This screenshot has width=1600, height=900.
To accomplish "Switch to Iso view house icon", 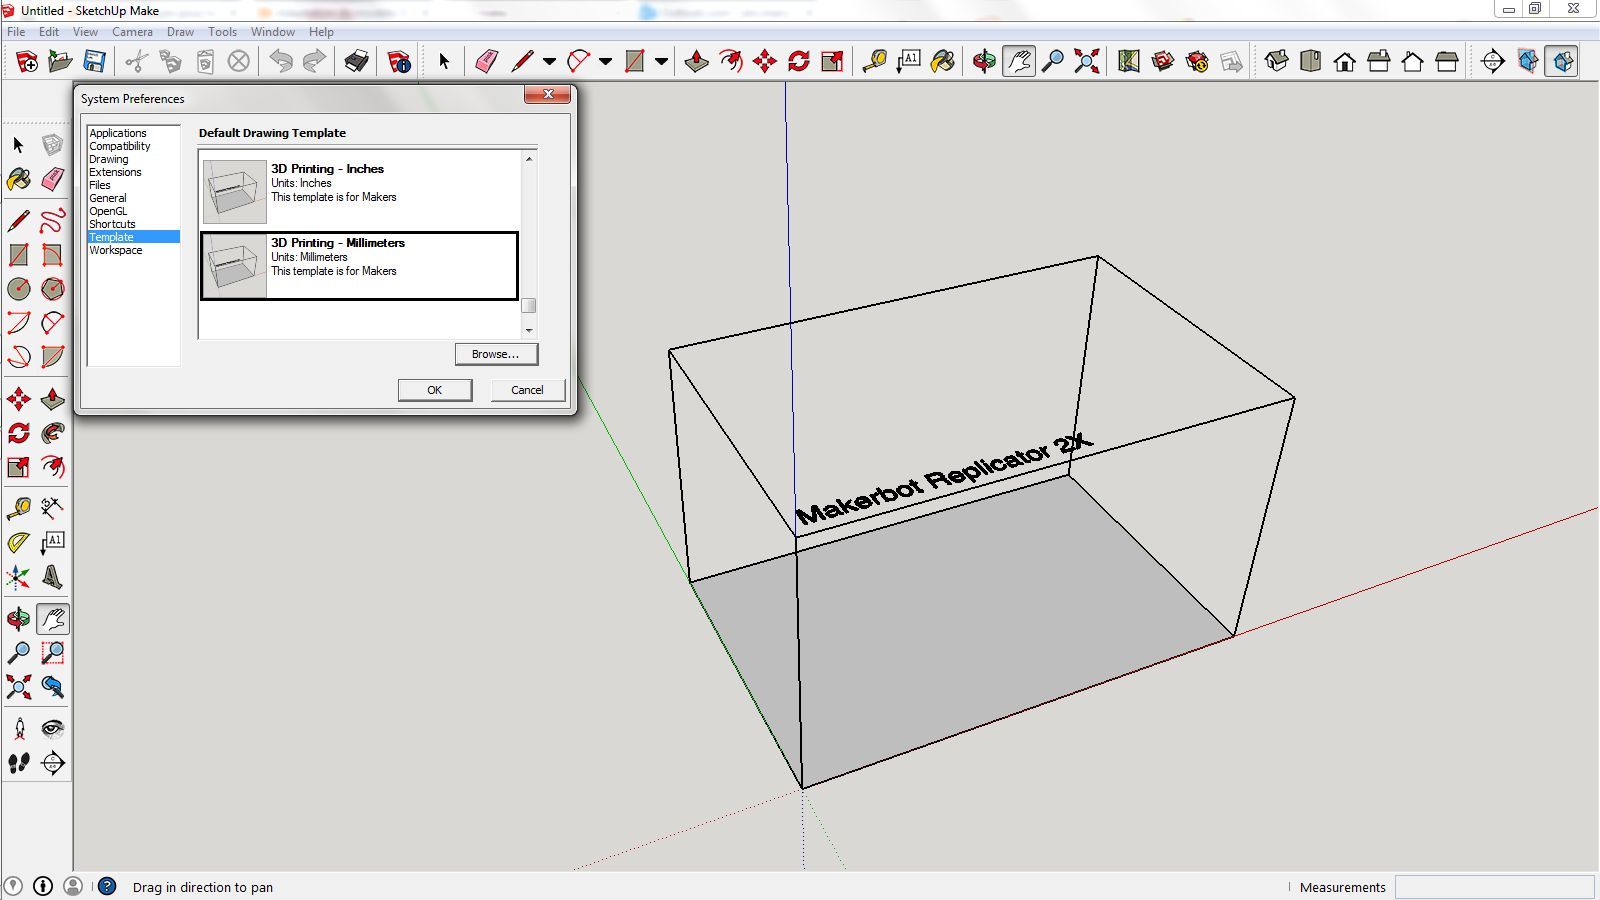I will [1276, 62].
